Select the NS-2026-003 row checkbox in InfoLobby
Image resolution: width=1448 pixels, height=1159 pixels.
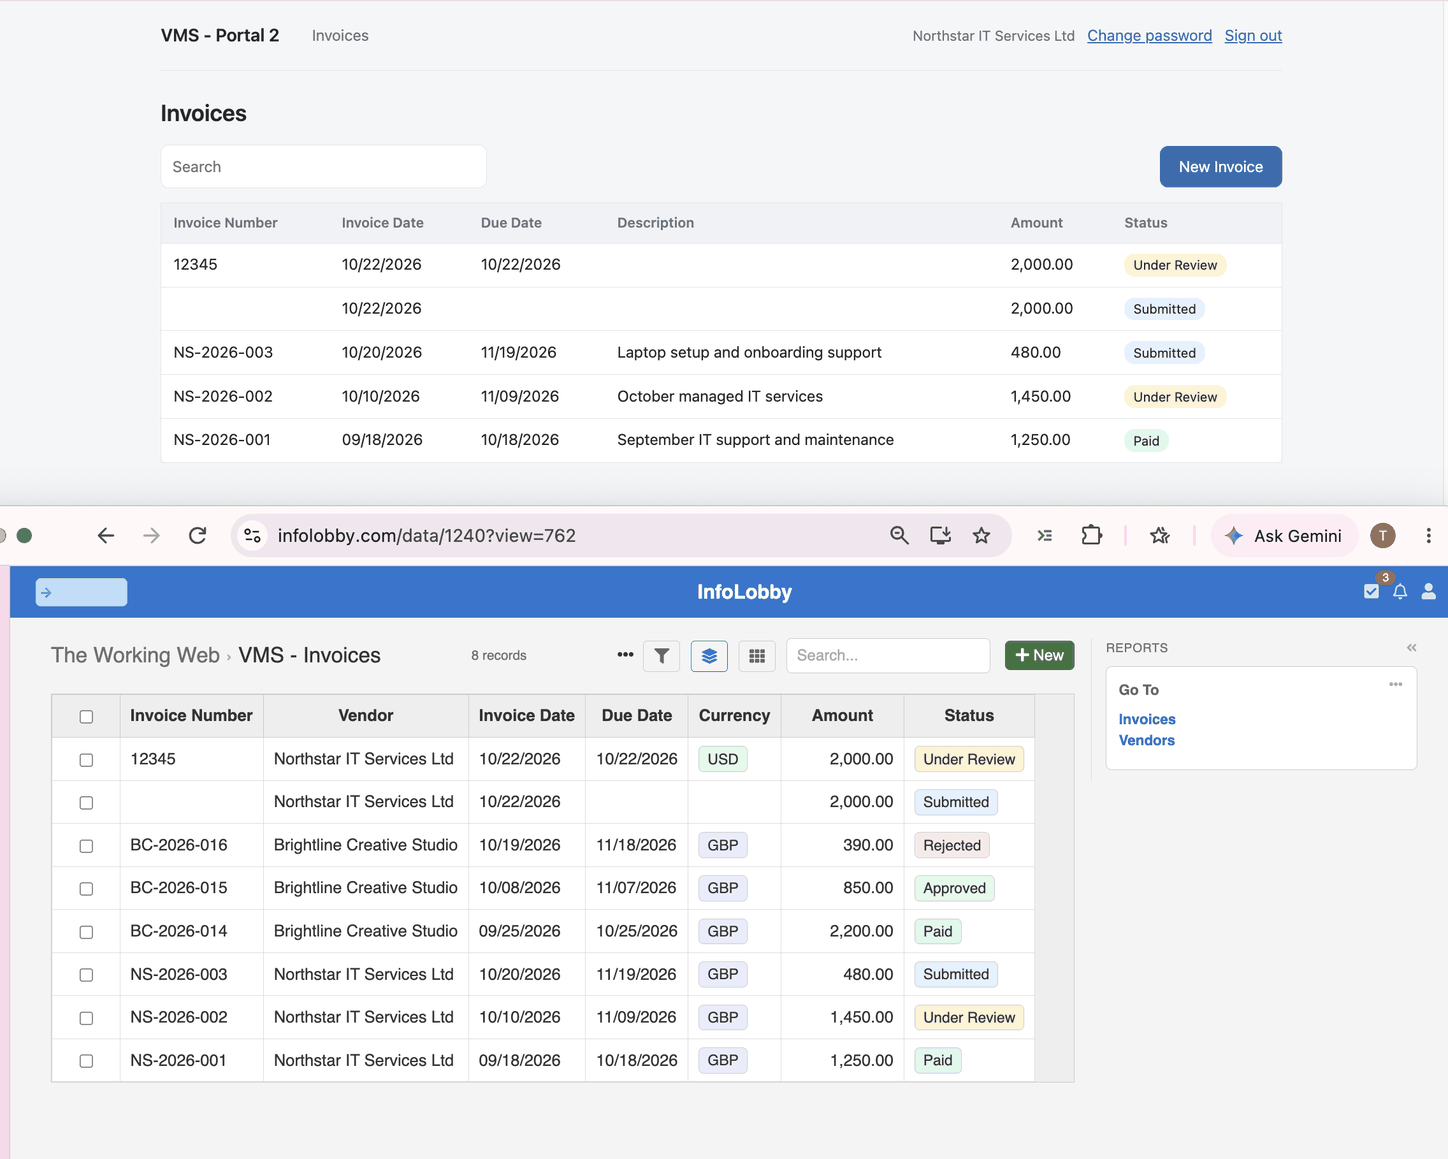pos(86,975)
